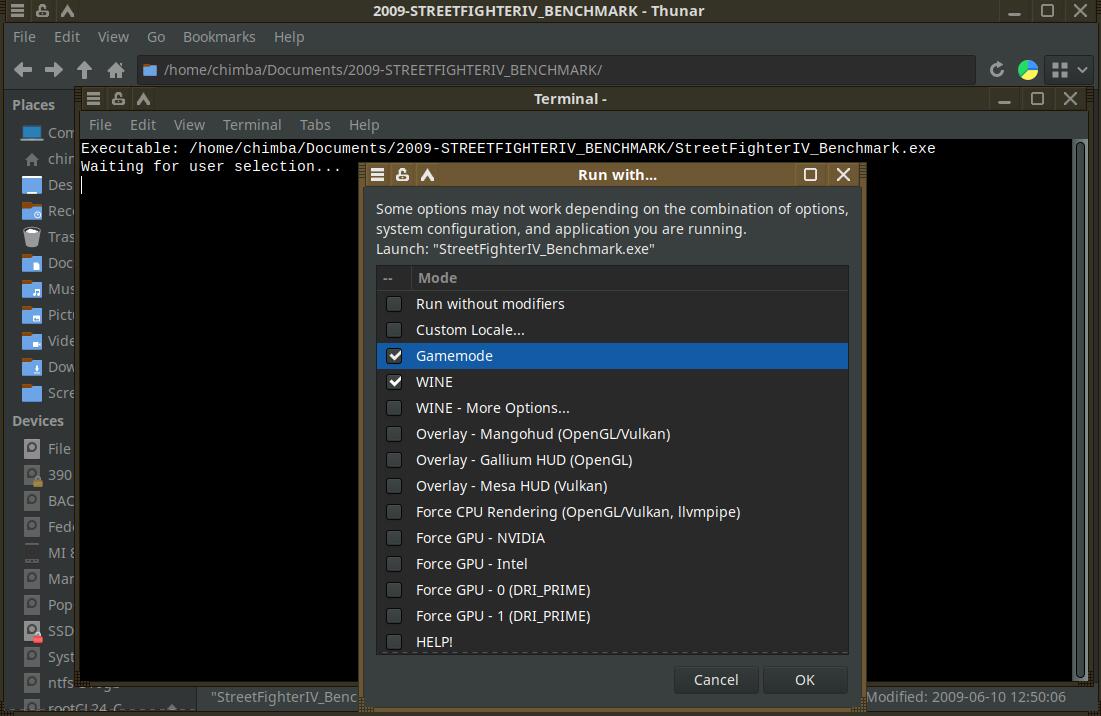Reload the current folder in Thunar
Viewport: 1101px width, 716px height.
click(x=996, y=69)
